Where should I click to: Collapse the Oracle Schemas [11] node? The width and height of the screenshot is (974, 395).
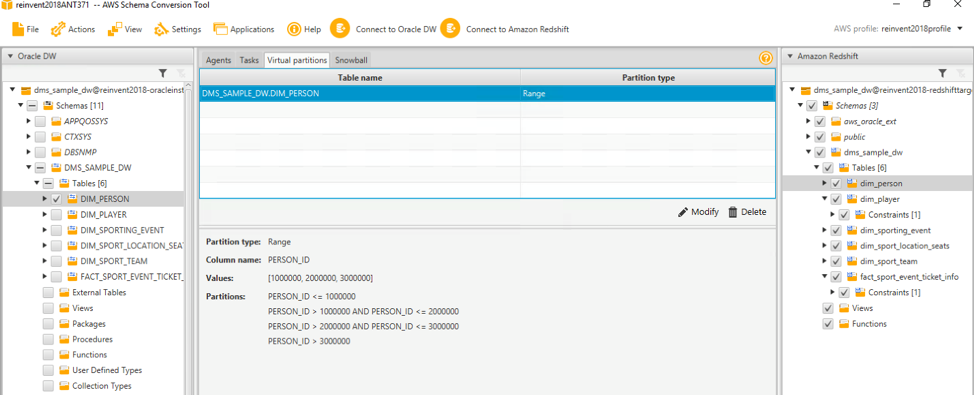(x=21, y=106)
